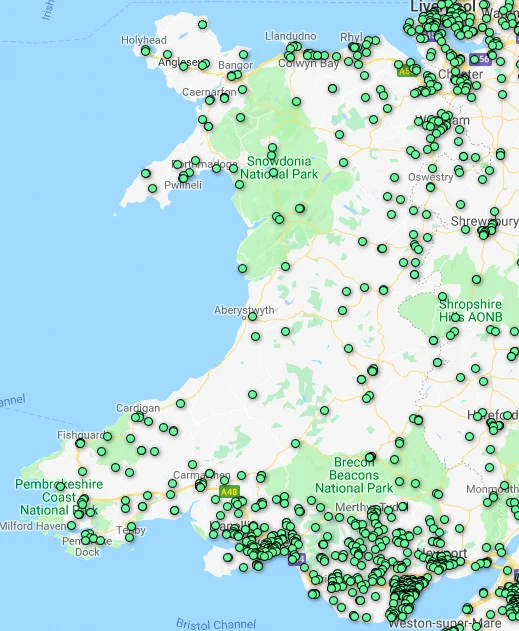Image resolution: width=519 pixels, height=631 pixels.
Task: Select the Liverpool city label
Action: pos(443,6)
